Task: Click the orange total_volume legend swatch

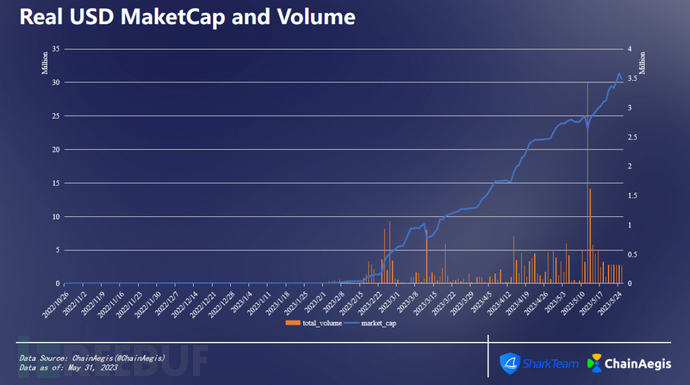Action: click(x=293, y=323)
